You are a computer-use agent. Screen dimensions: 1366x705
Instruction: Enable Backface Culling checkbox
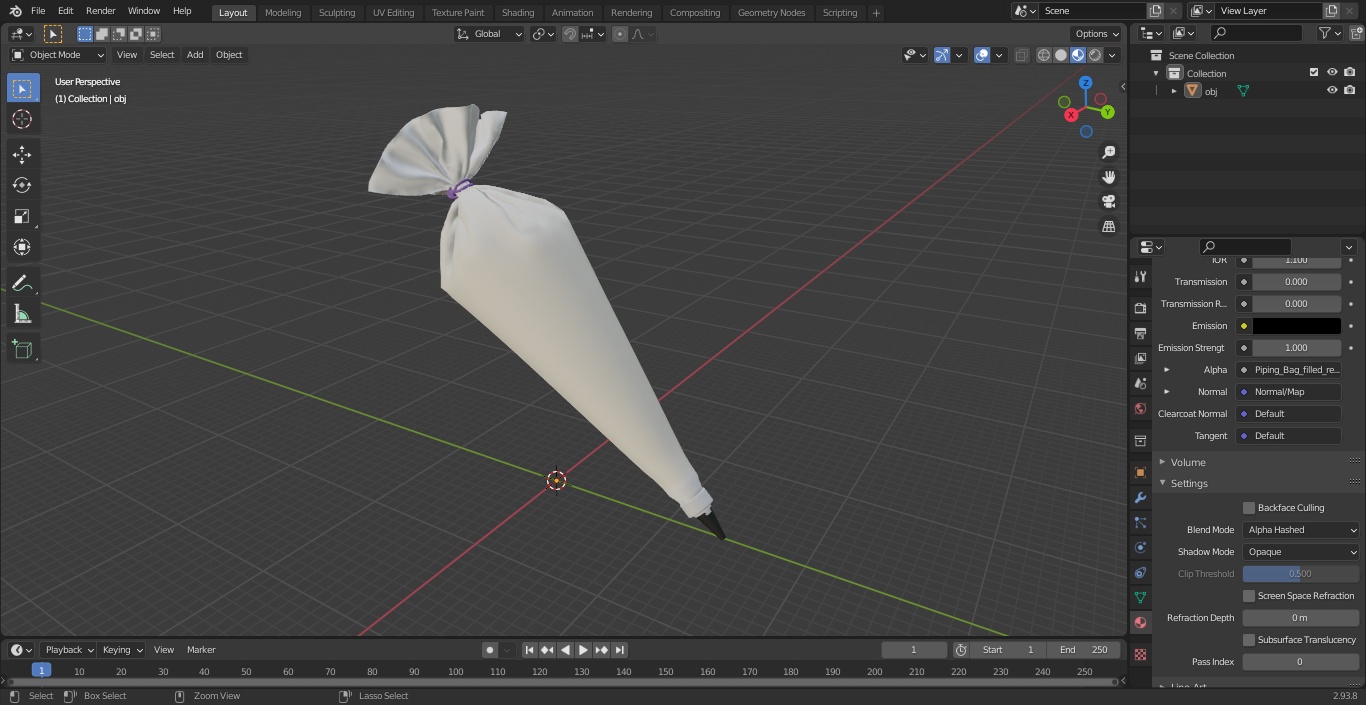tap(1249, 508)
